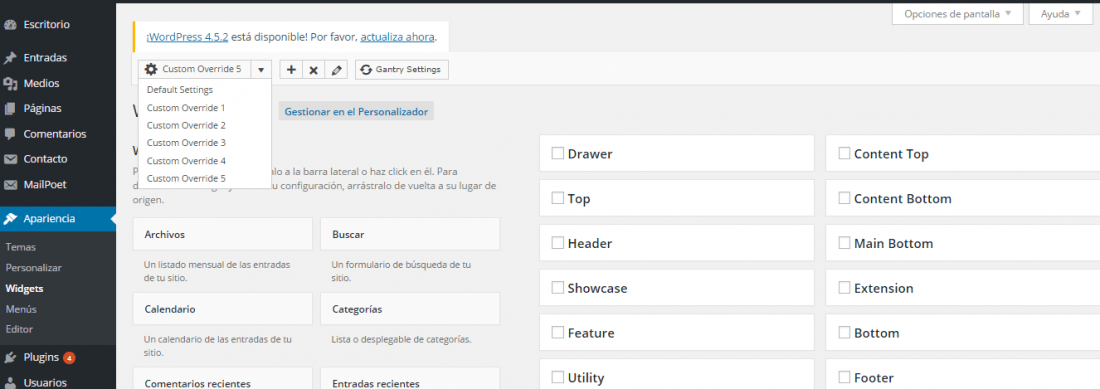Click the X icon to delete override
The height and width of the screenshot is (389, 1100).
coord(314,70)
